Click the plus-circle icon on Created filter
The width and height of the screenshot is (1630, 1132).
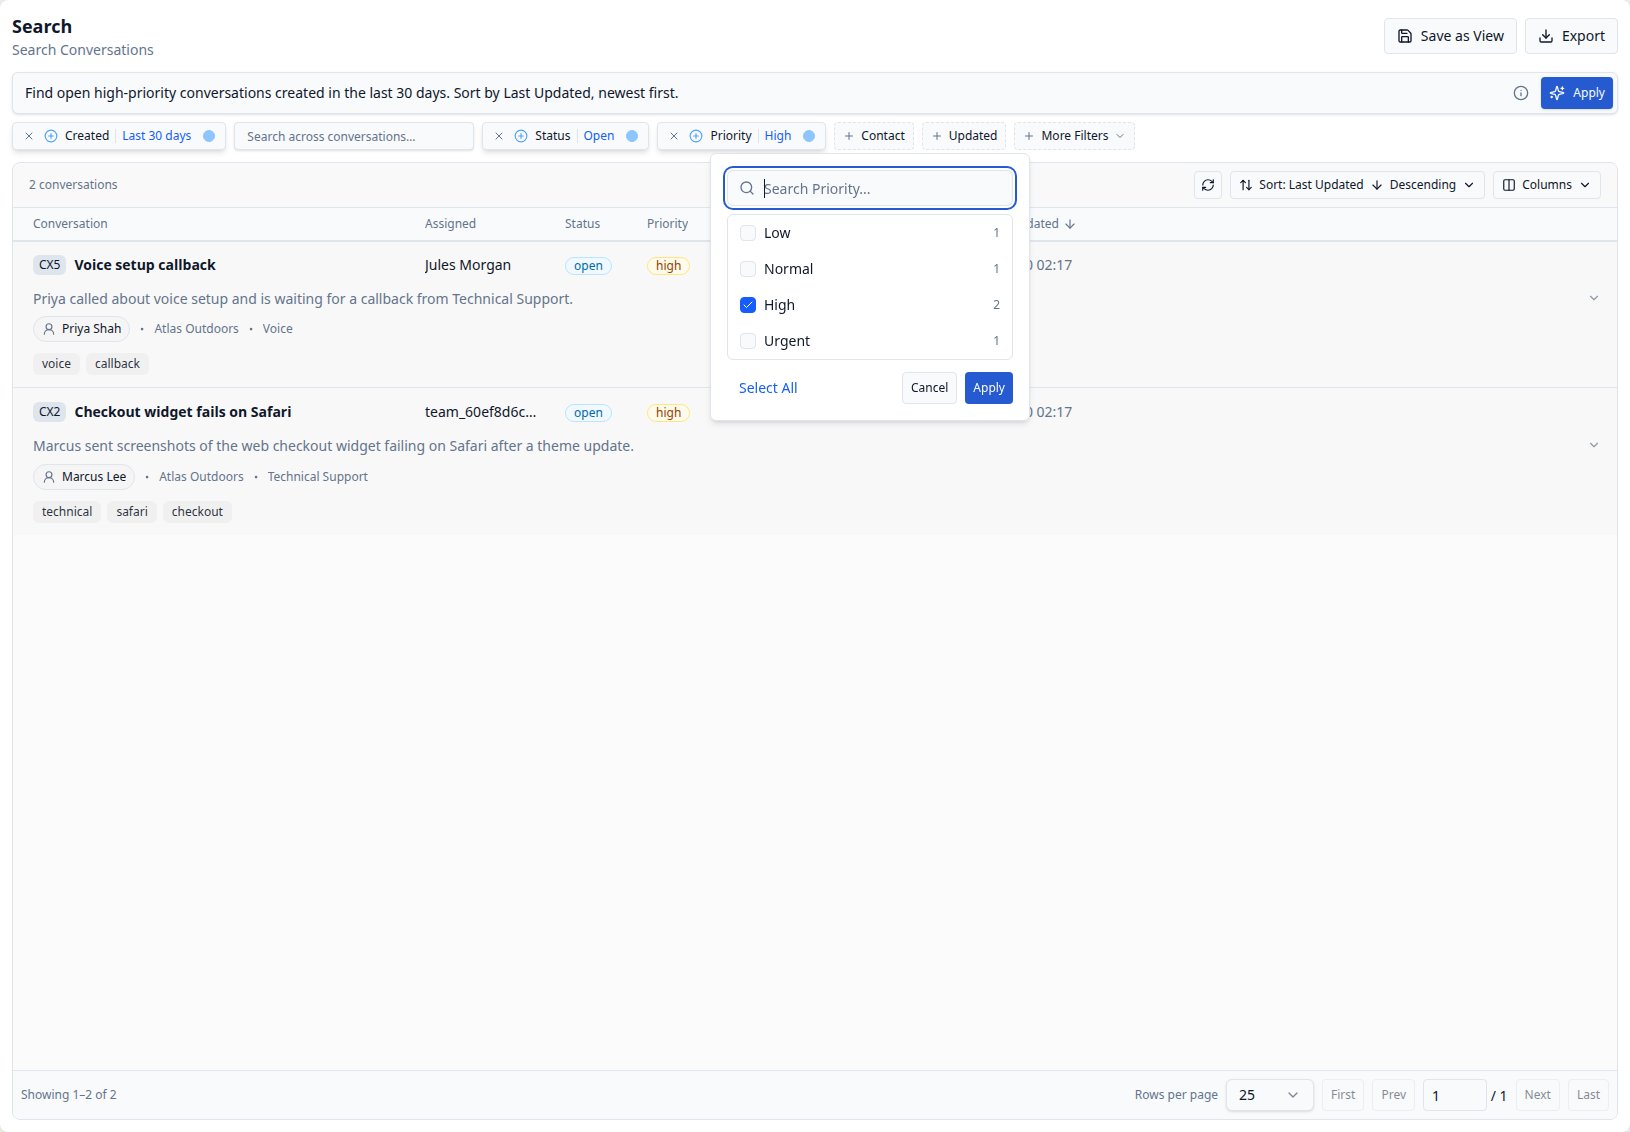pyautogui.click(x=51, y=136)
